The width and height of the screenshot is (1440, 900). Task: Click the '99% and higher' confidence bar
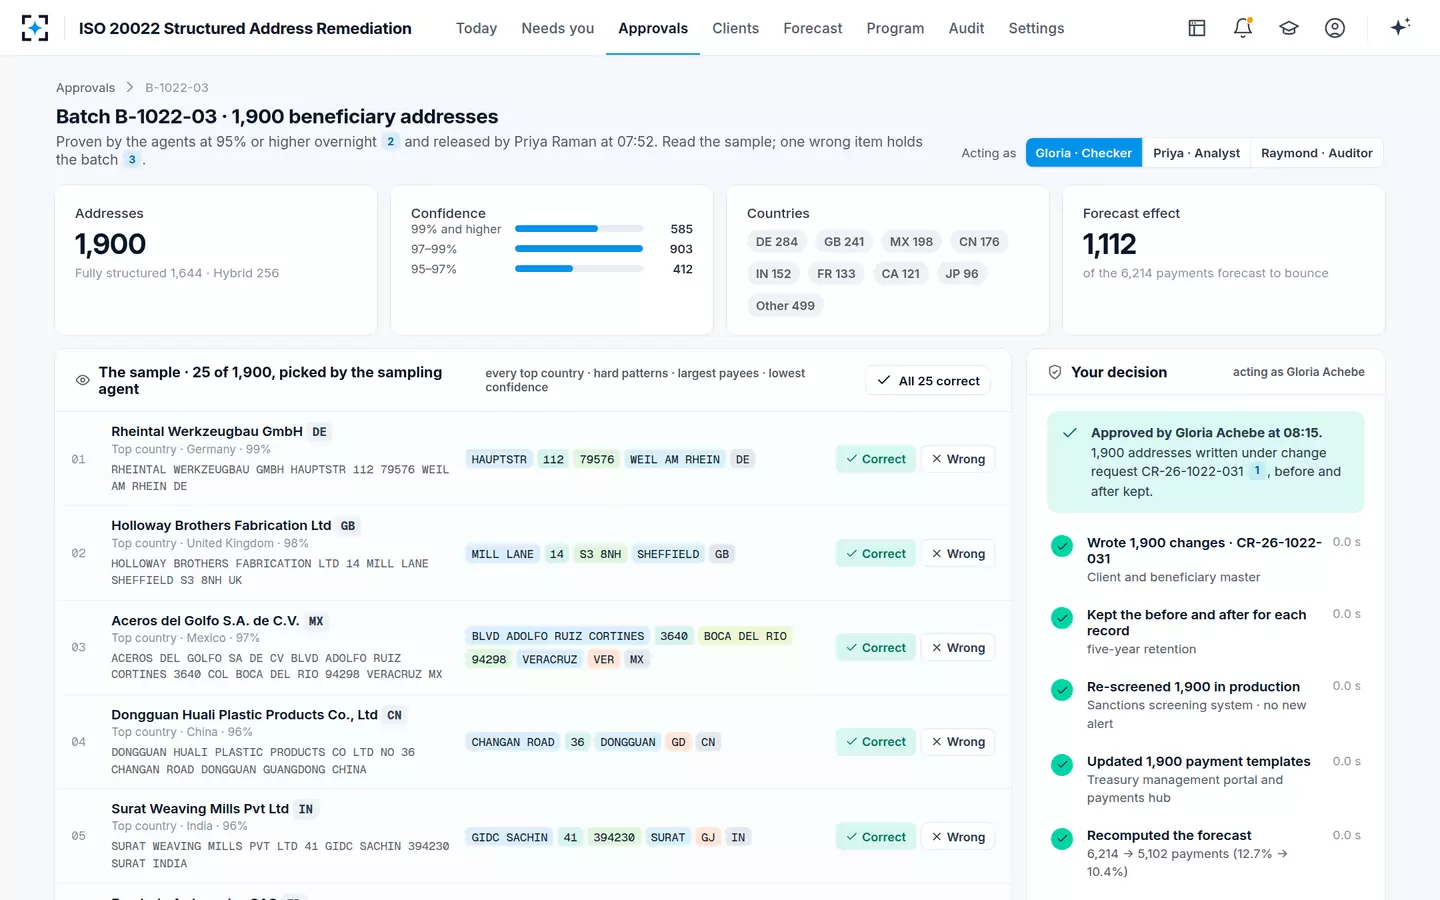point(579,229)
